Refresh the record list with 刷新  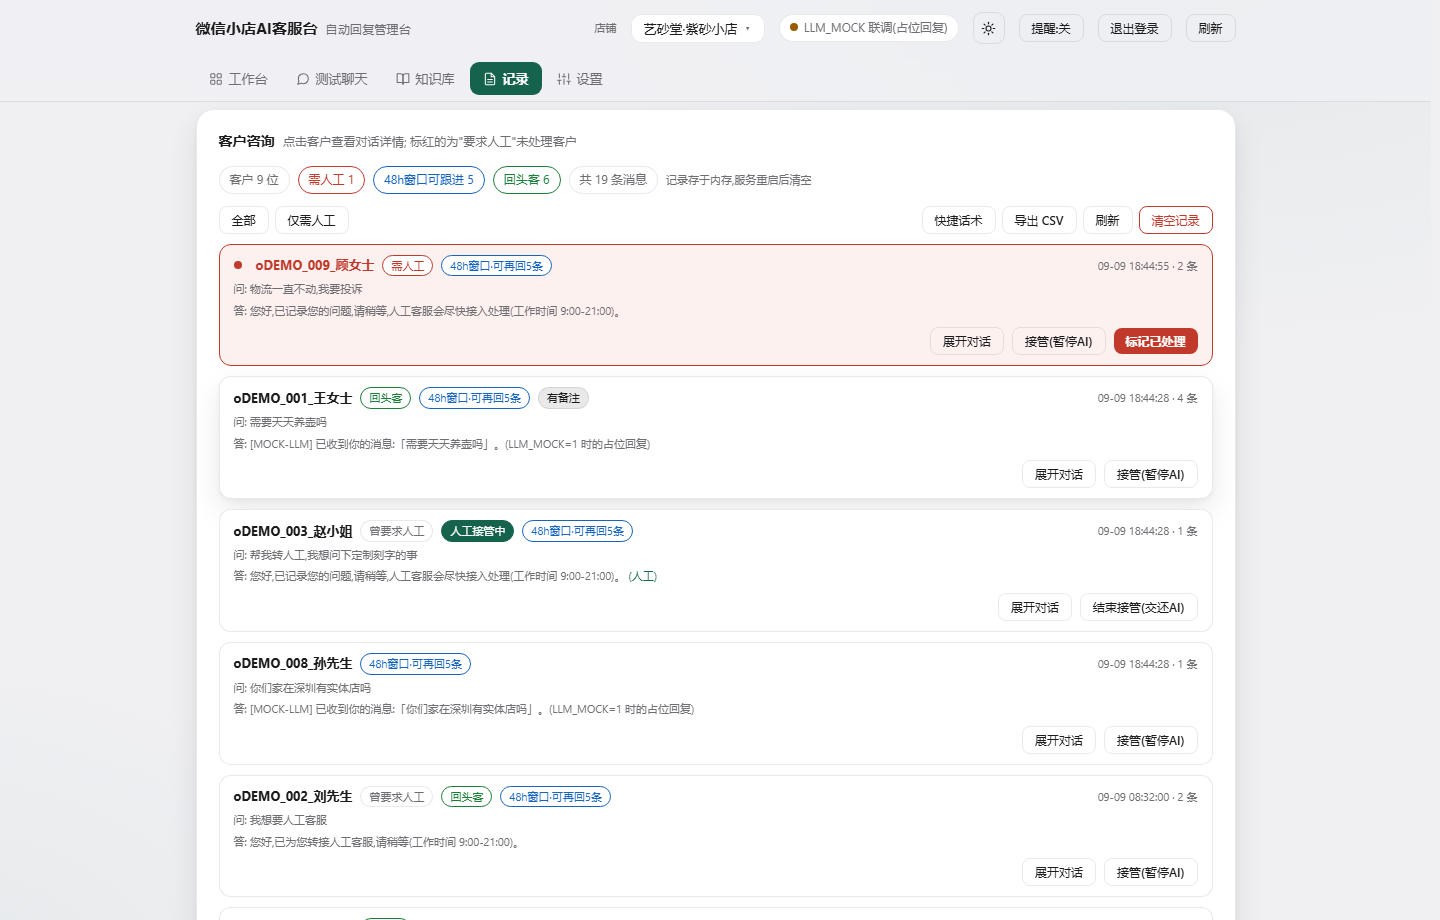[x=1107, y=220]
